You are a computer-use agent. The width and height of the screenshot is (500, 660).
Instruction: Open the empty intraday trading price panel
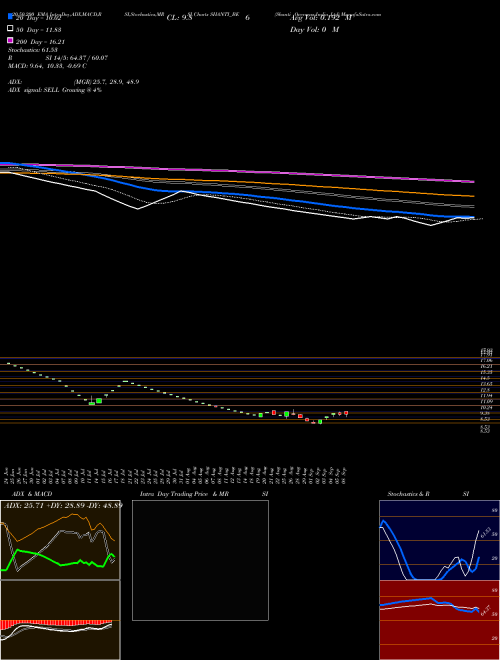pyautogui.click(x=200, y=560)
